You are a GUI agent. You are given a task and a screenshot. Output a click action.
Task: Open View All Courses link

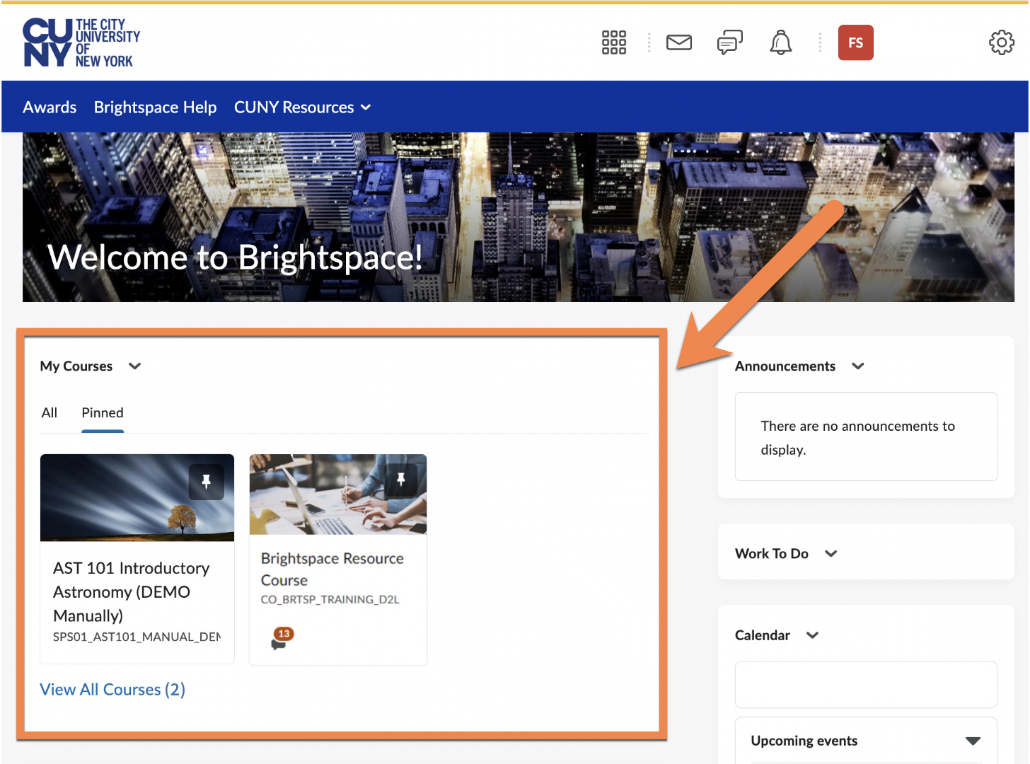pos(112,689)
